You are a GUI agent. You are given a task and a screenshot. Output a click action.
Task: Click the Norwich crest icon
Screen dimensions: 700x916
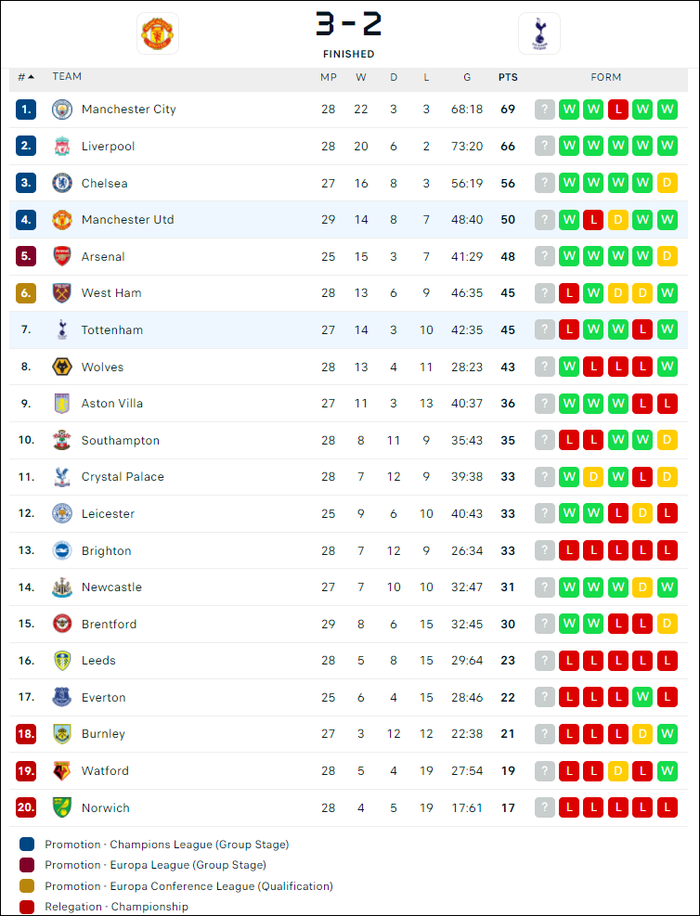[62, 807]
